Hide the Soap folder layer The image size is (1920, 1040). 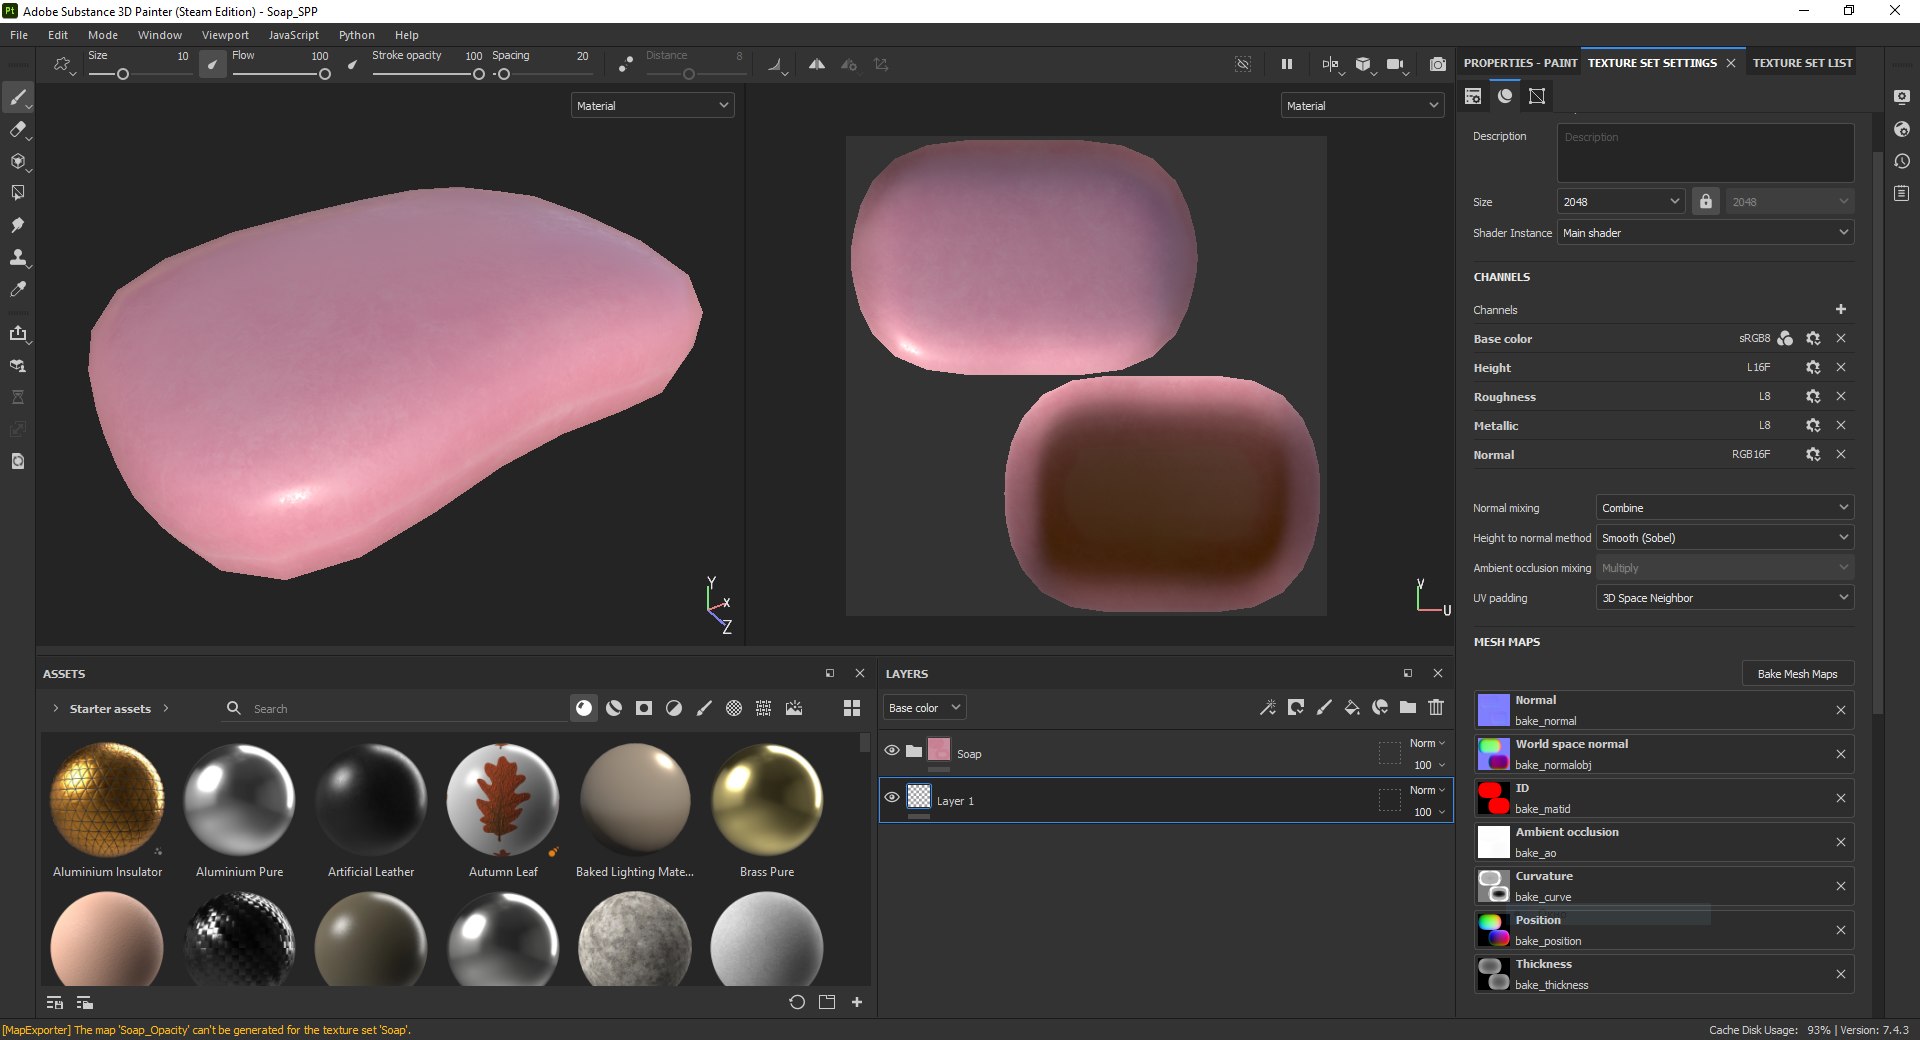click(891, 750)
